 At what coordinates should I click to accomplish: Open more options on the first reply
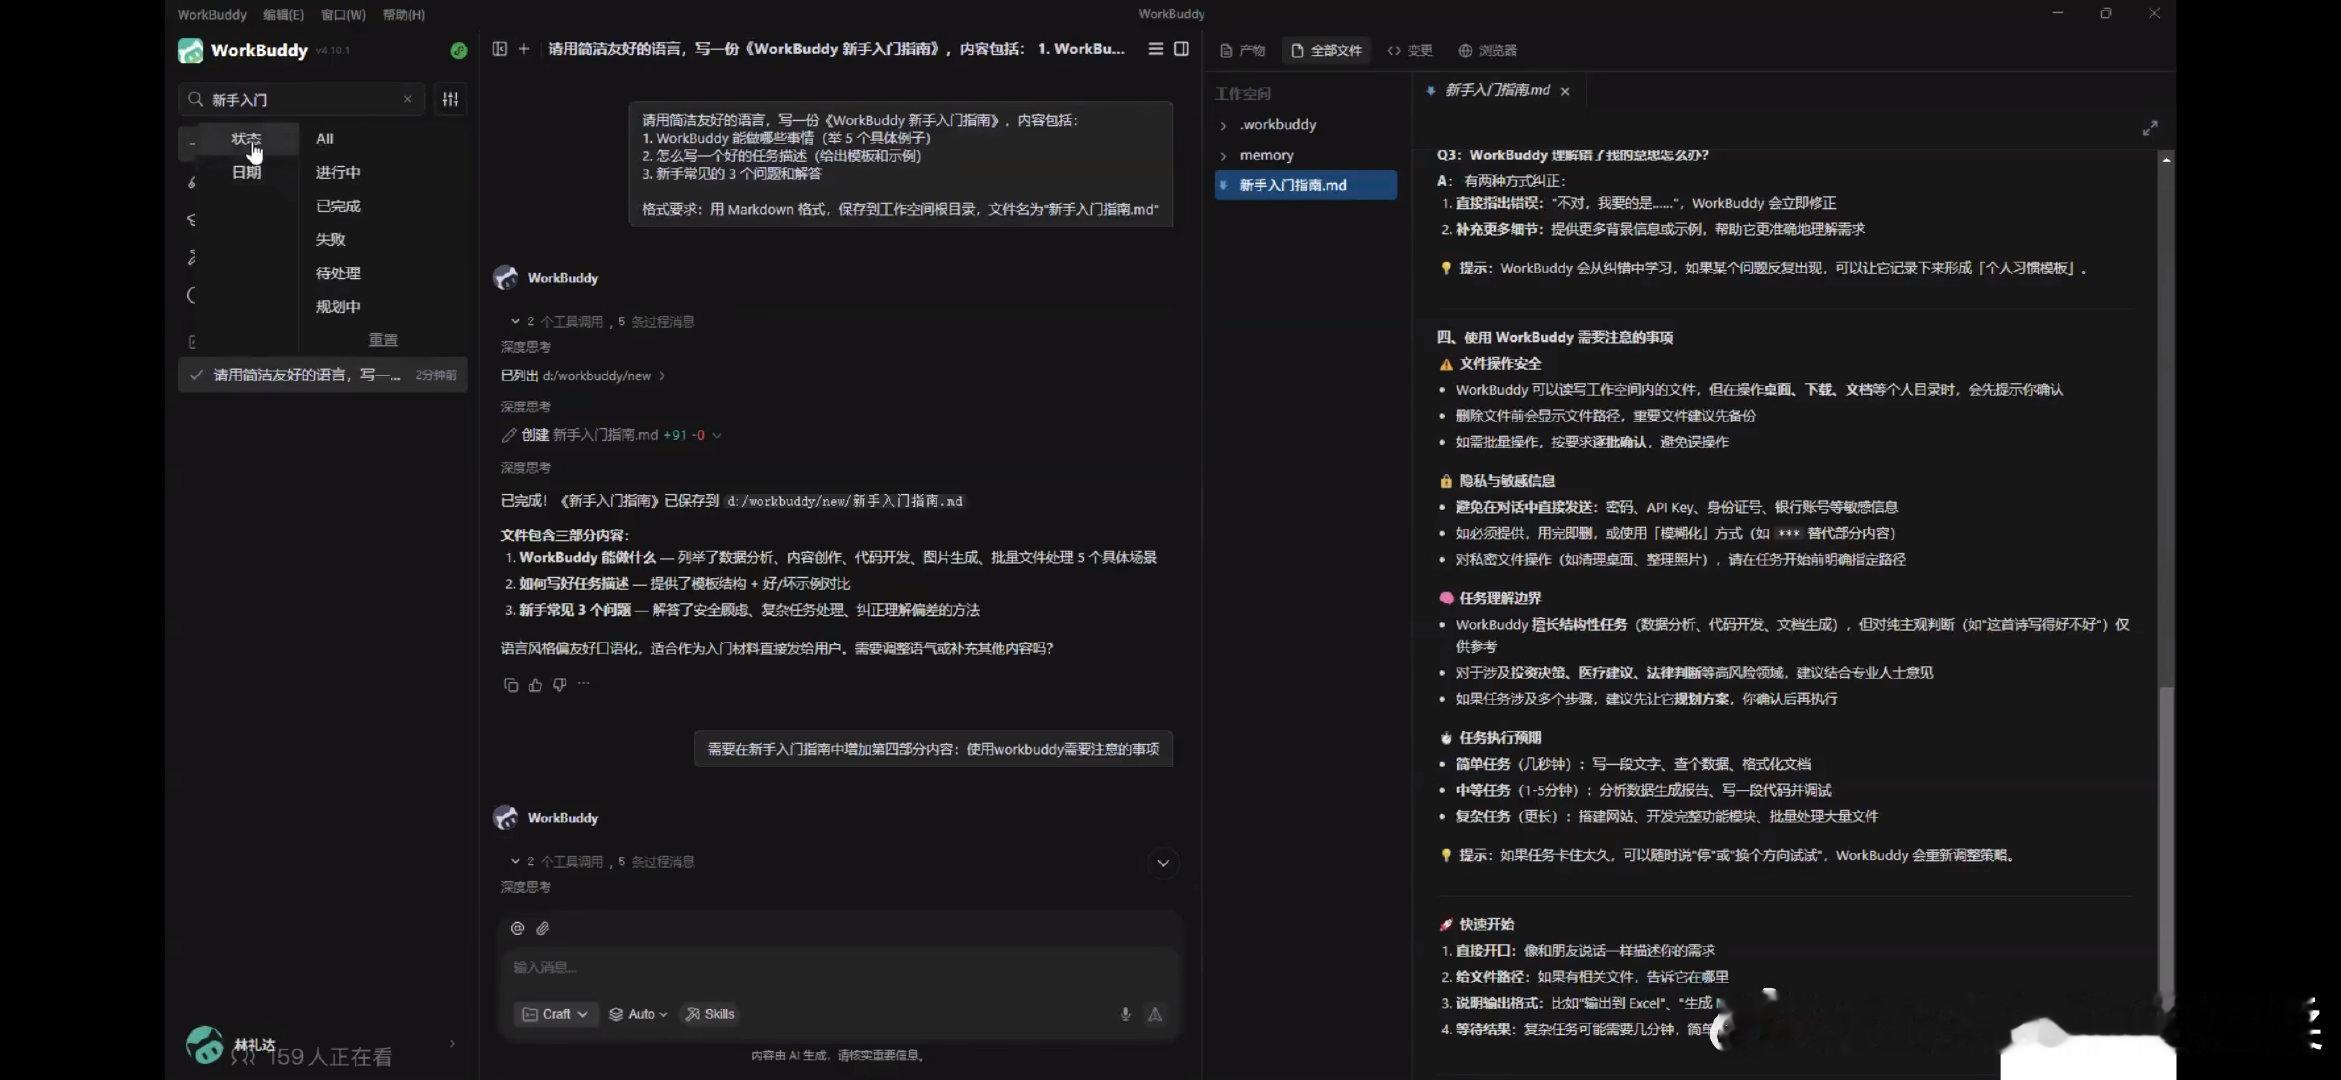coord(584,684)
